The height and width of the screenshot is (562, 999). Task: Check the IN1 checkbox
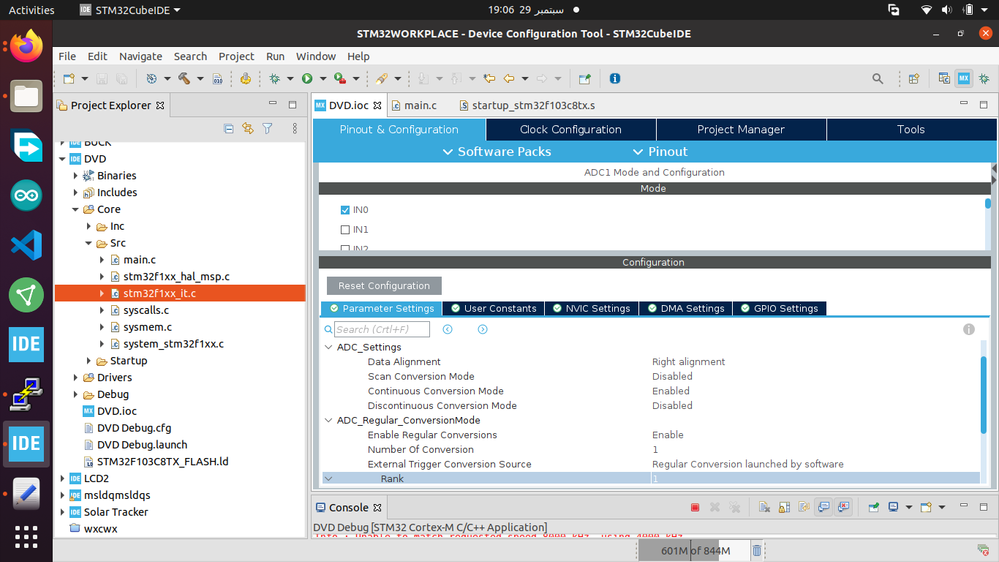pyautogui.click(x=345, y=229)
